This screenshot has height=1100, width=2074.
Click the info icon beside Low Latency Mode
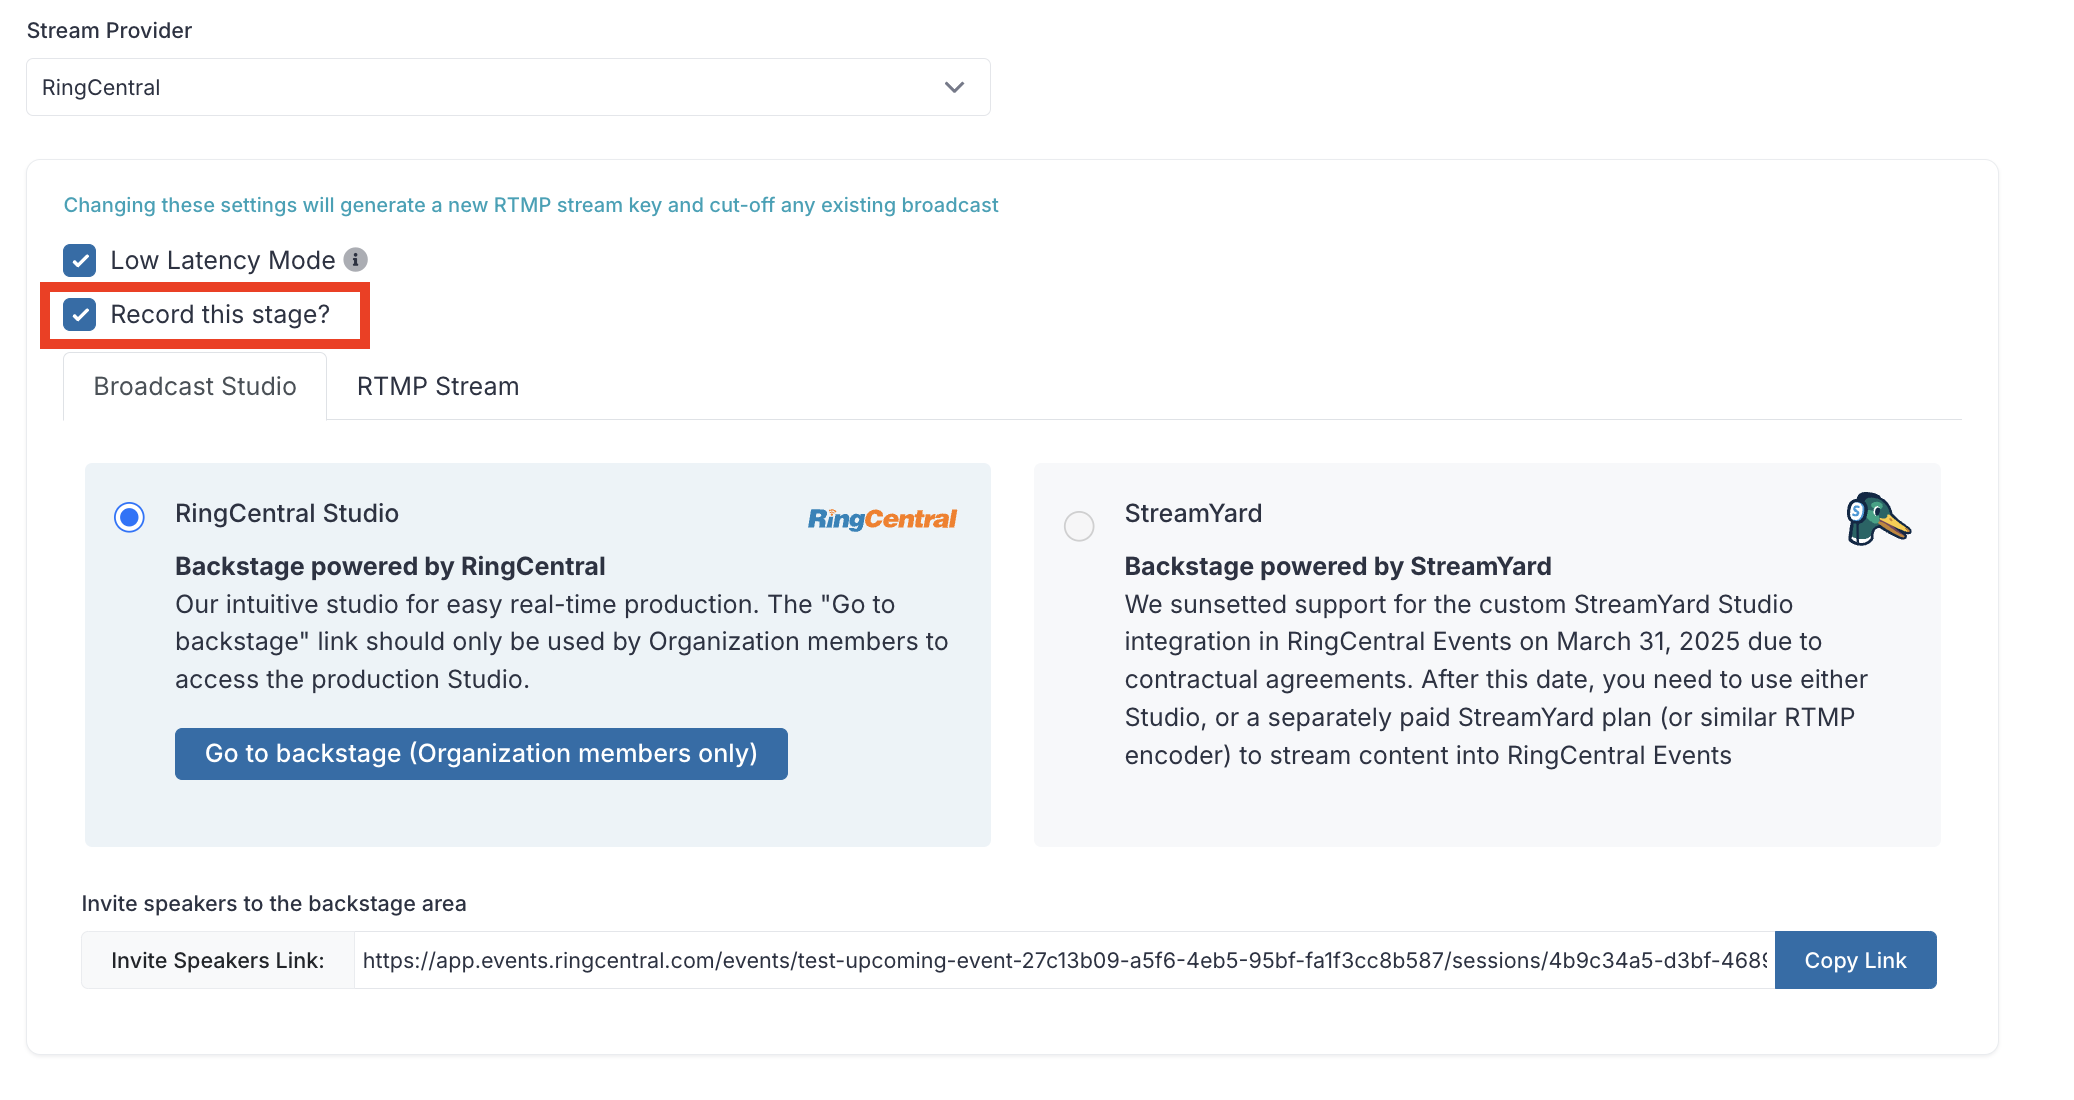[x=355, y=260]
